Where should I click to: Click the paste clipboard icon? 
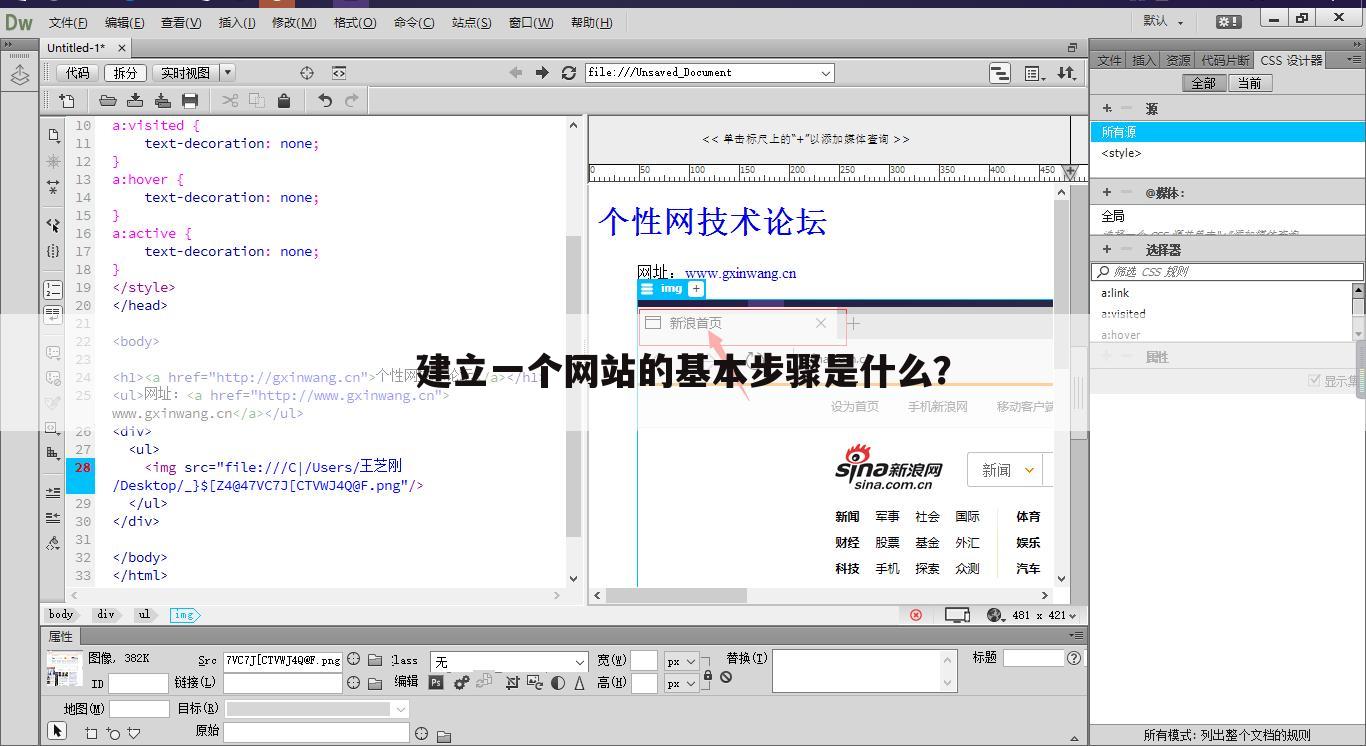point(284,100)
